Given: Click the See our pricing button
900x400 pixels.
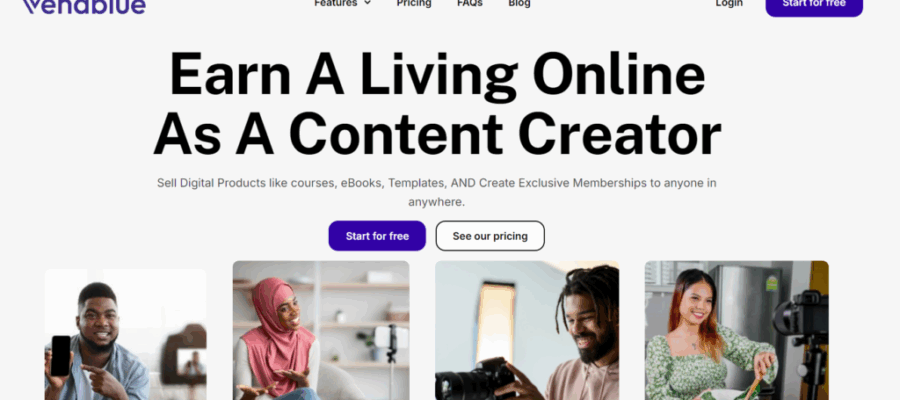Looking at the screenshot, I should pos(490,236).
